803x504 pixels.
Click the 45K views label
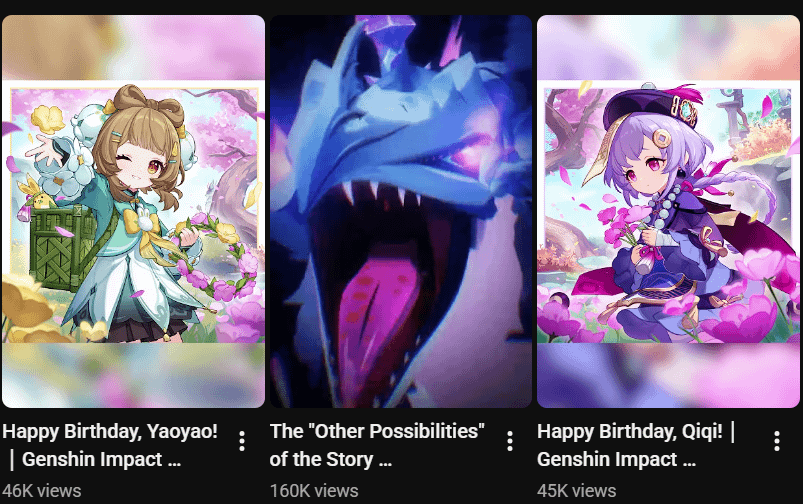pyautogui.click(x=577, y=491)
